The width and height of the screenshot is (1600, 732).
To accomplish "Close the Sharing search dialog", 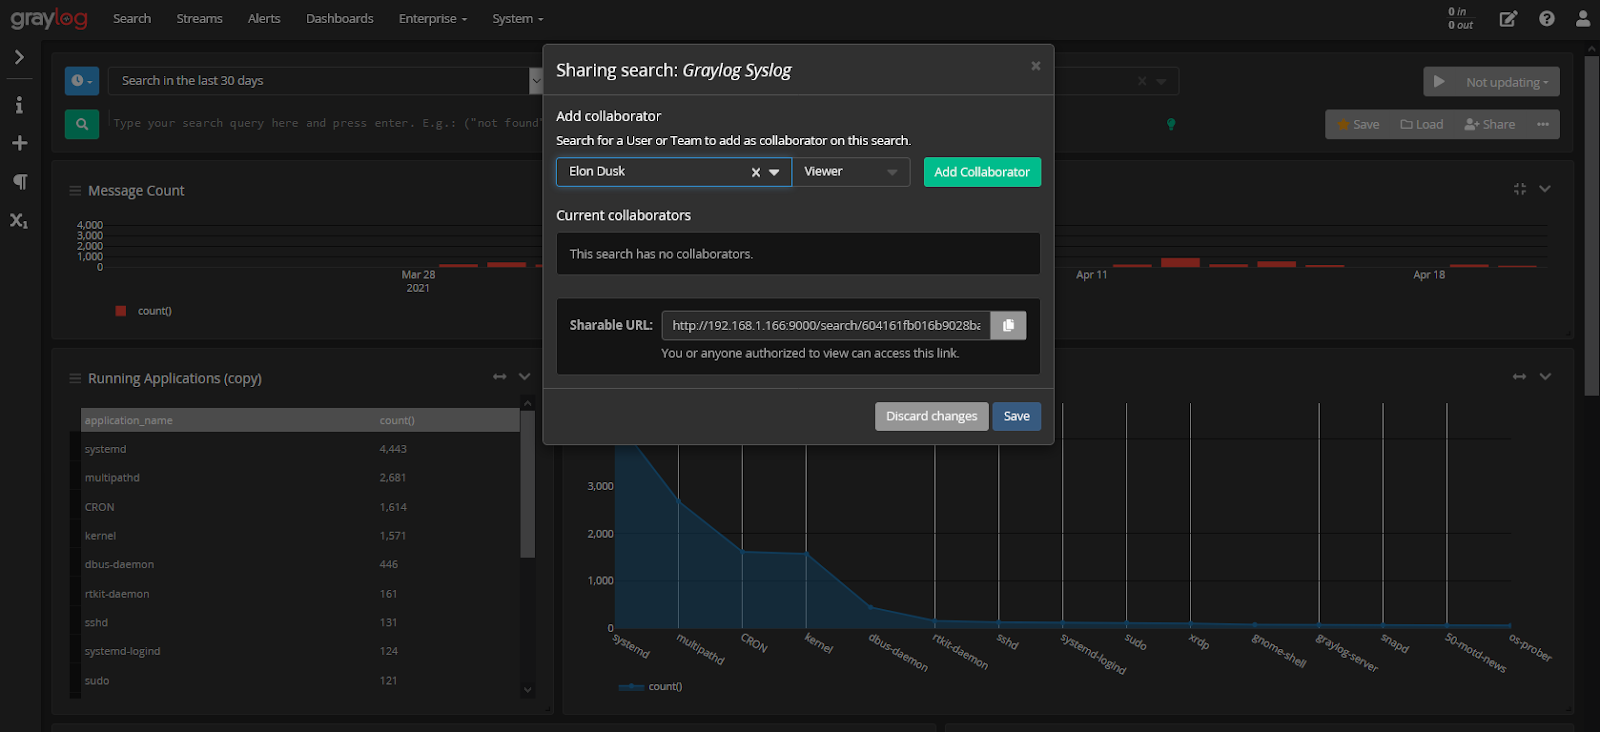I will pos(1036,66).
